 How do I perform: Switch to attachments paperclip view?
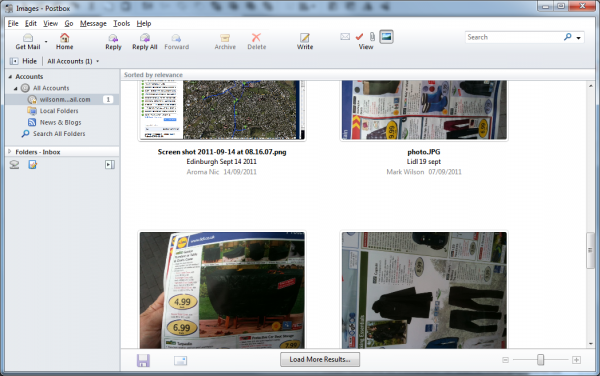point(372,37)
